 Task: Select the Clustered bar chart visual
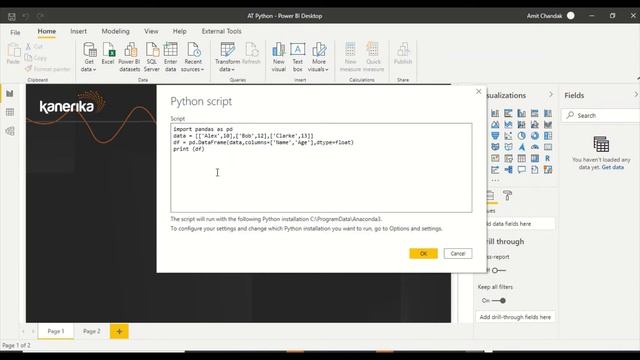click(x=508, y=113)
